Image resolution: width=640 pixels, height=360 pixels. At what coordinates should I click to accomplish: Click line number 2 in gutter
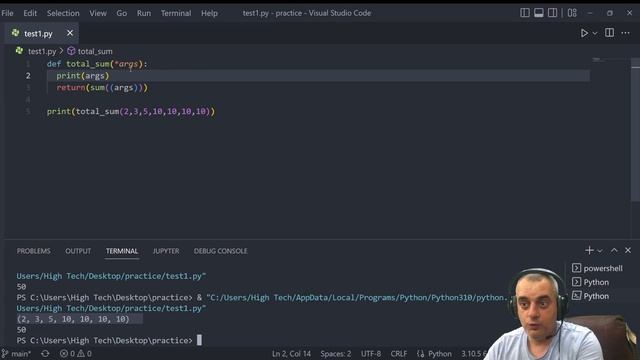click(28, 76)
